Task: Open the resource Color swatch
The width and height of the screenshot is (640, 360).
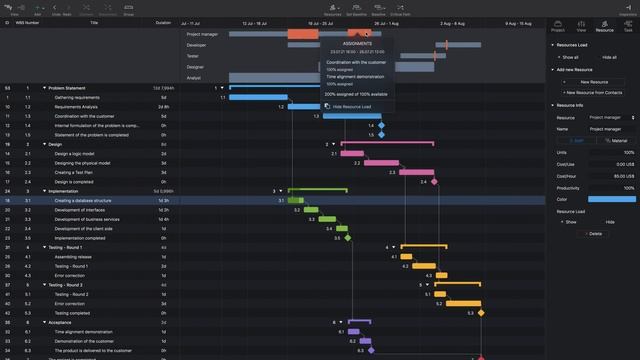Action: (611, 199)
